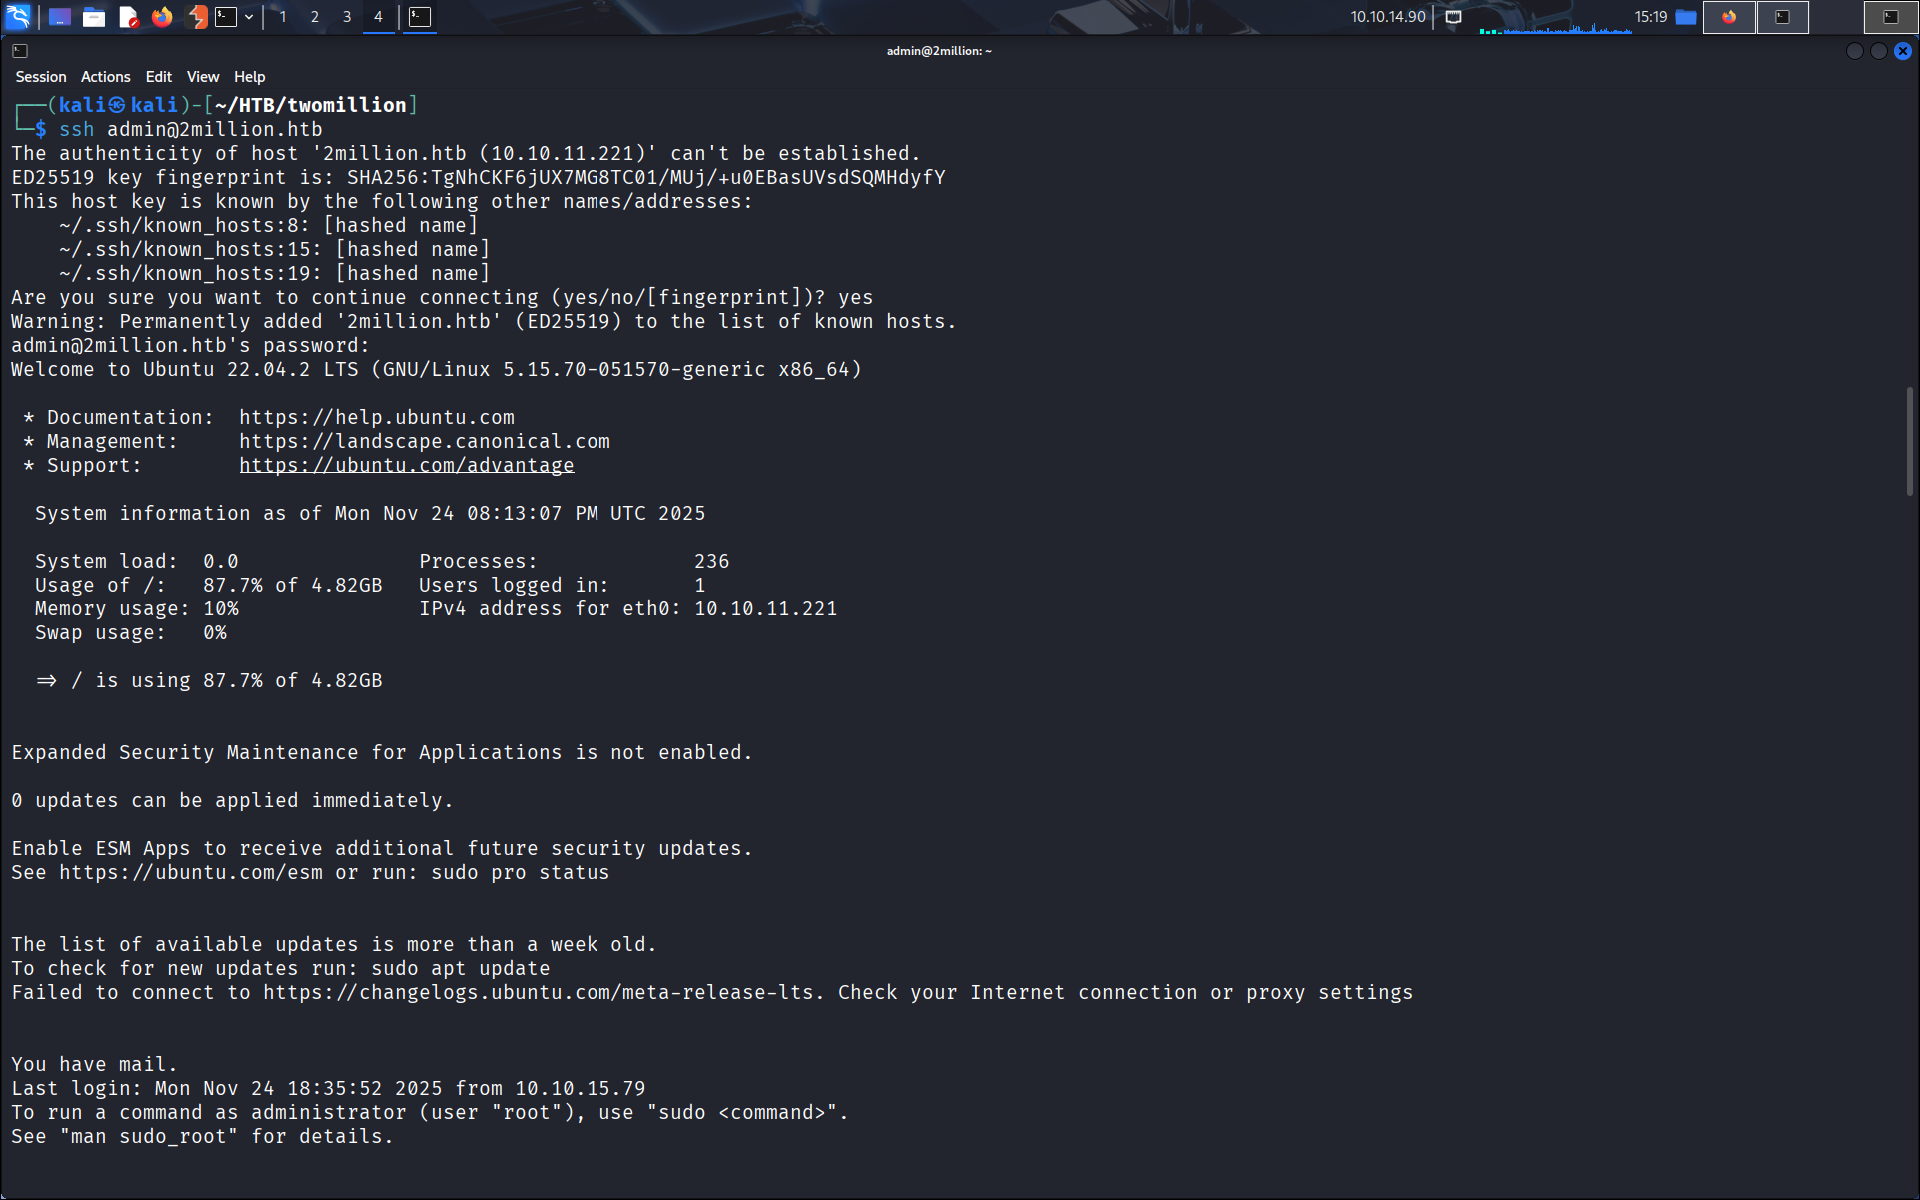Expand the terminal launcher dropdown arrow
Viewport: 1920px width, 1200px height.
249,17
